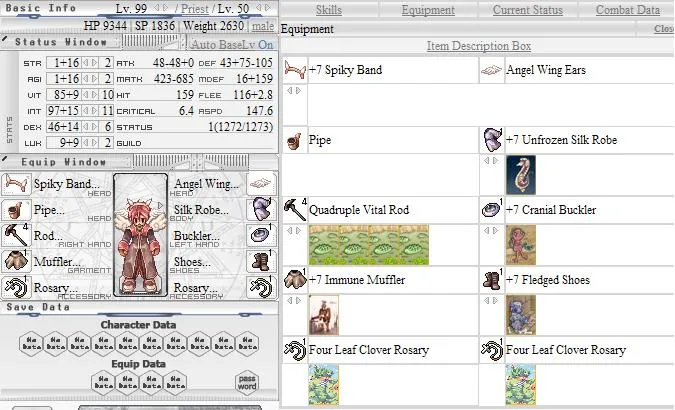Click the Angel Wing Ears icon in Equip Window
The width and height of the screenshot is (675, 410).
tap(259, 184)
